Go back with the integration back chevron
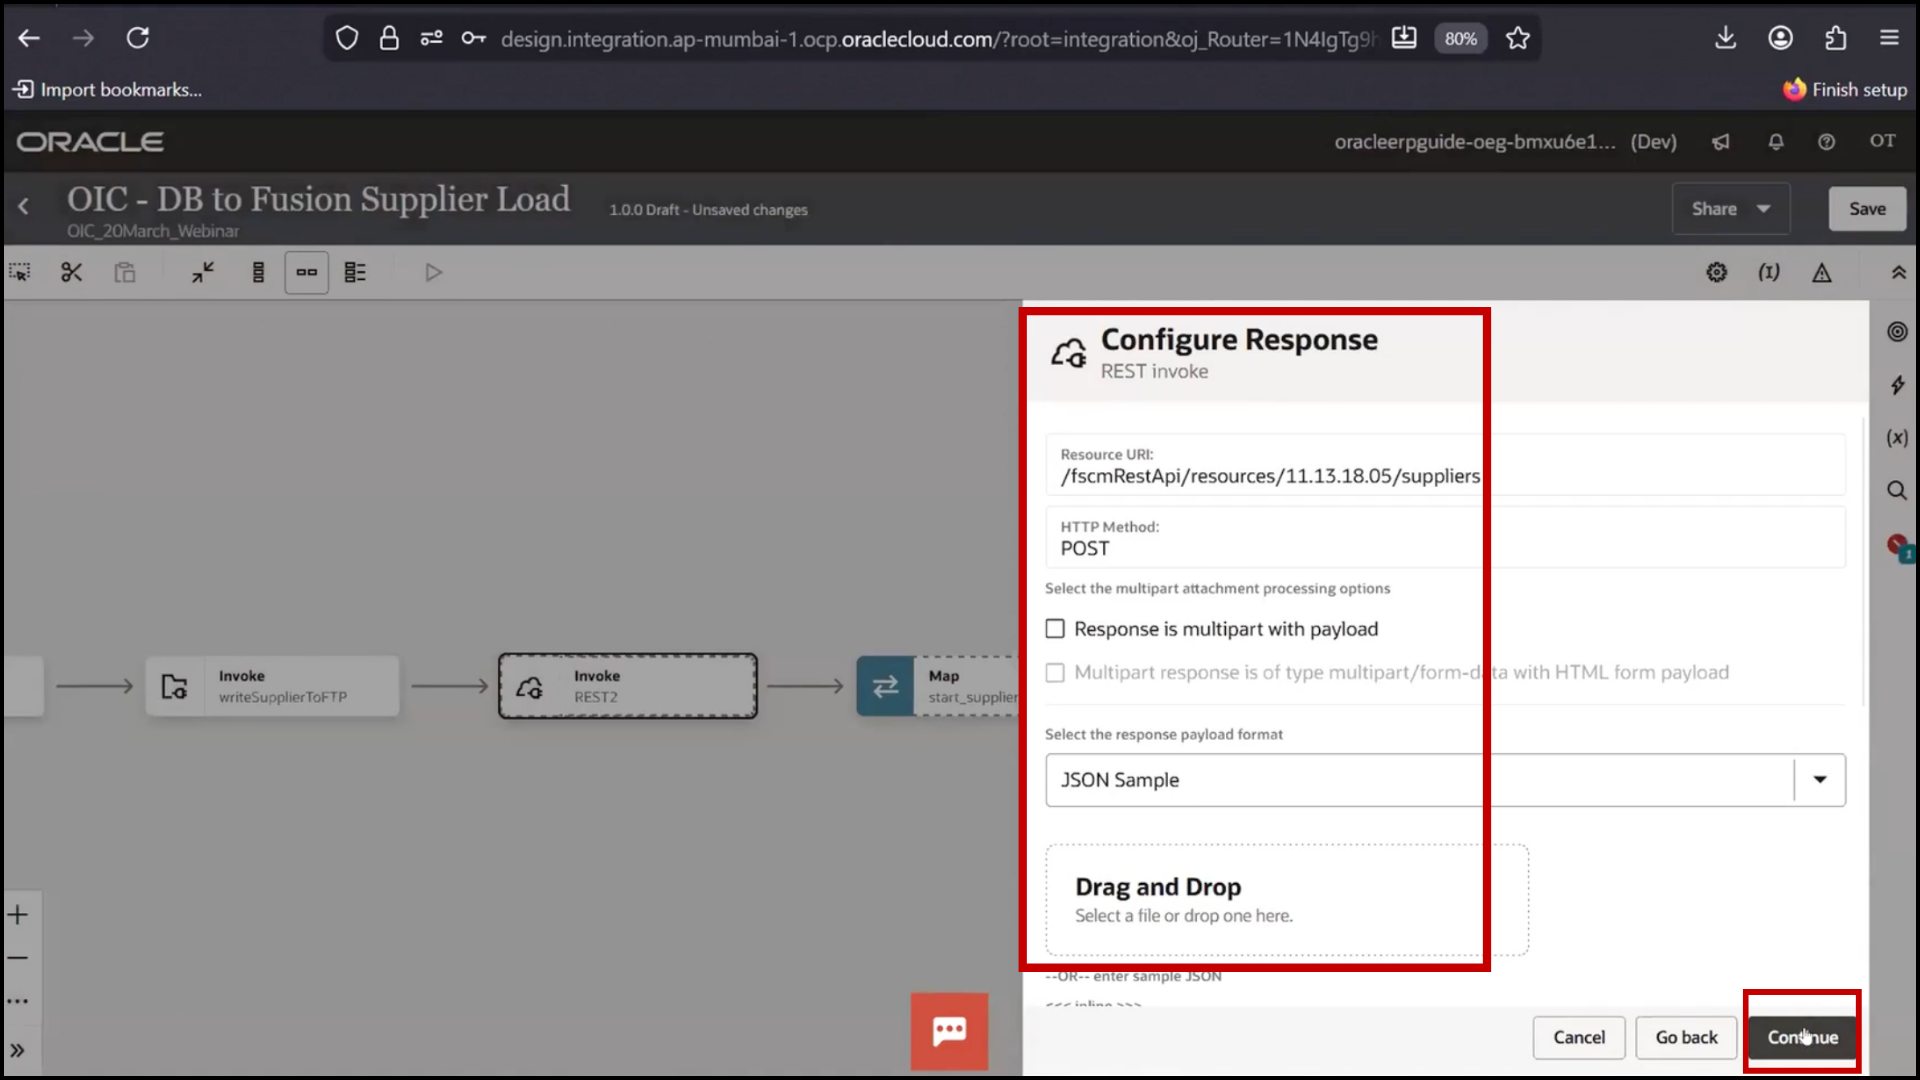This screenshot has width=1920, height=1080. pyautogui.click(x=23, y=207)
